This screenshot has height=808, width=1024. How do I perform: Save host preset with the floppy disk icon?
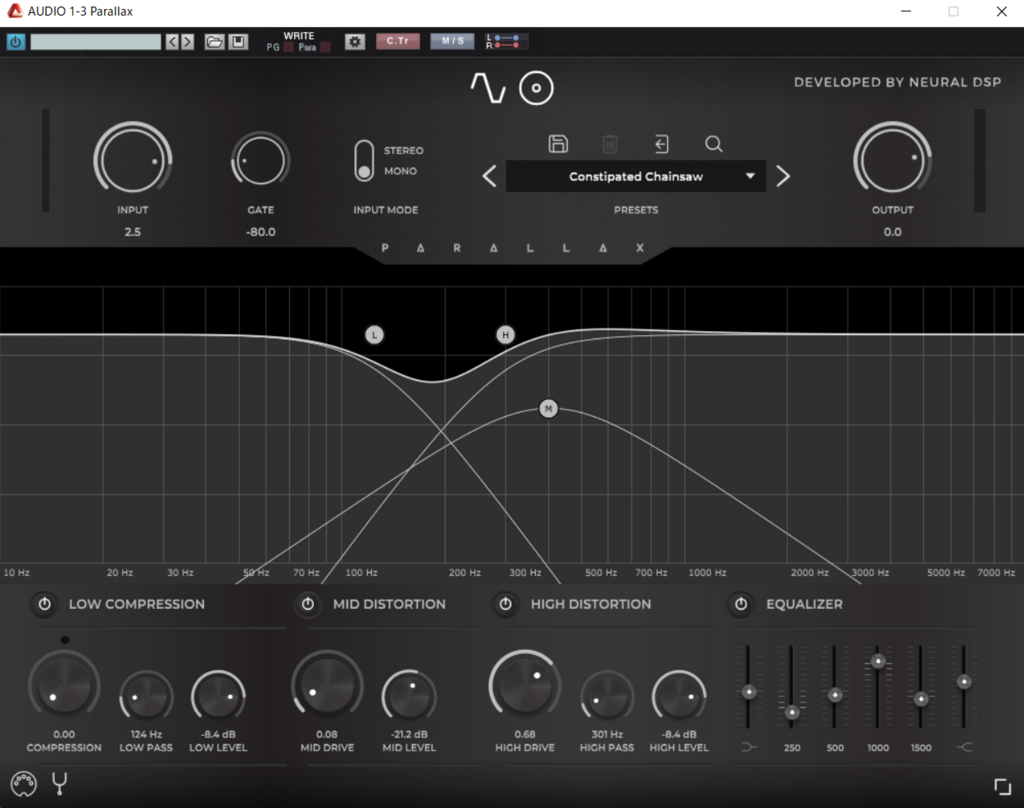pyautogui.click(x=238, y=42)
